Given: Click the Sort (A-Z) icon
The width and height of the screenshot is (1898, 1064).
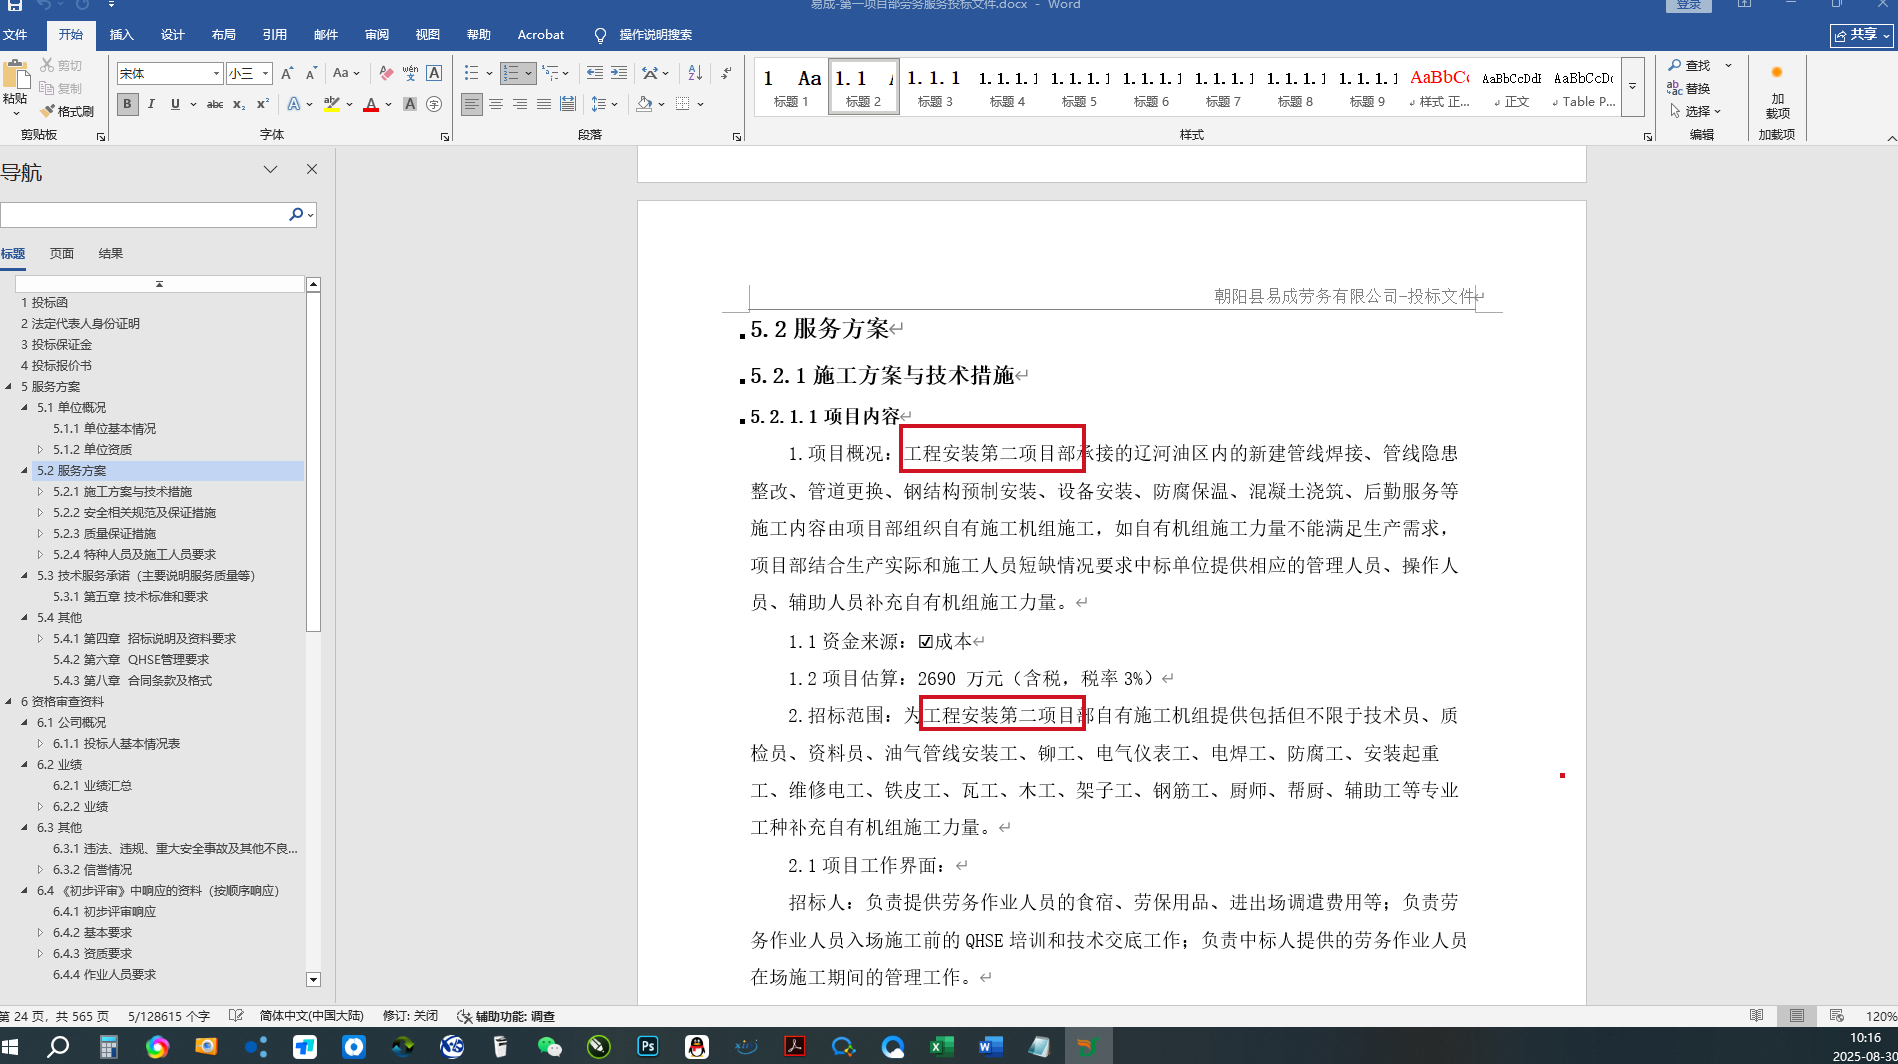Looking at the screenshot, I should point(695,73).
